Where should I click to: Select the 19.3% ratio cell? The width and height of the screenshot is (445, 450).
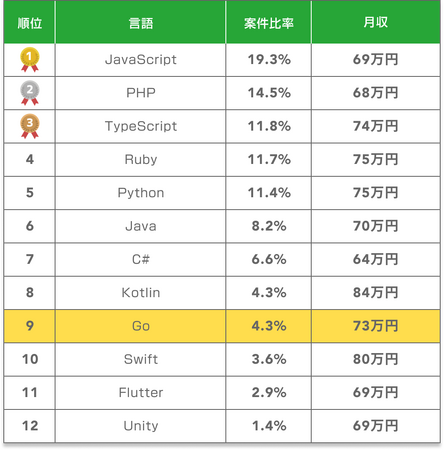[x=269, y=60]
